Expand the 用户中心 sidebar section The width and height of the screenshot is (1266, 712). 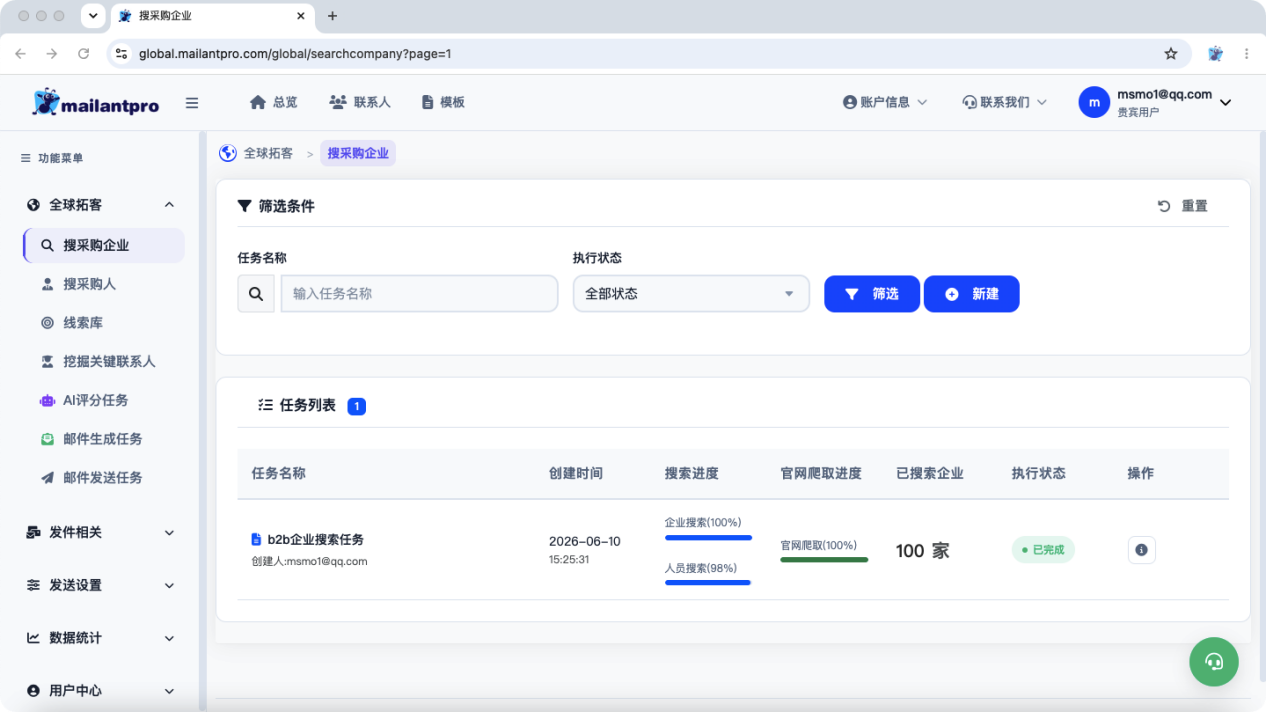click(100, 691)
